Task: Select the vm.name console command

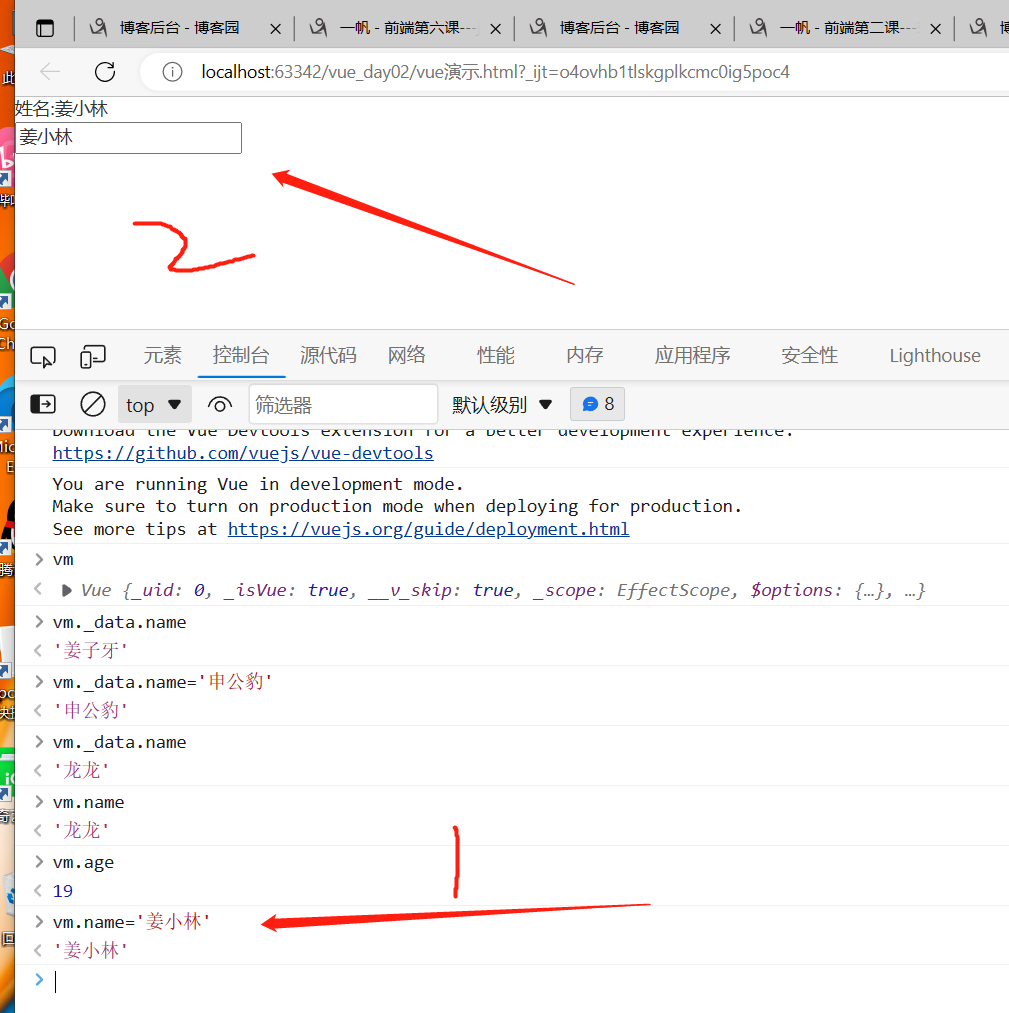Action: tap(88, 802)
